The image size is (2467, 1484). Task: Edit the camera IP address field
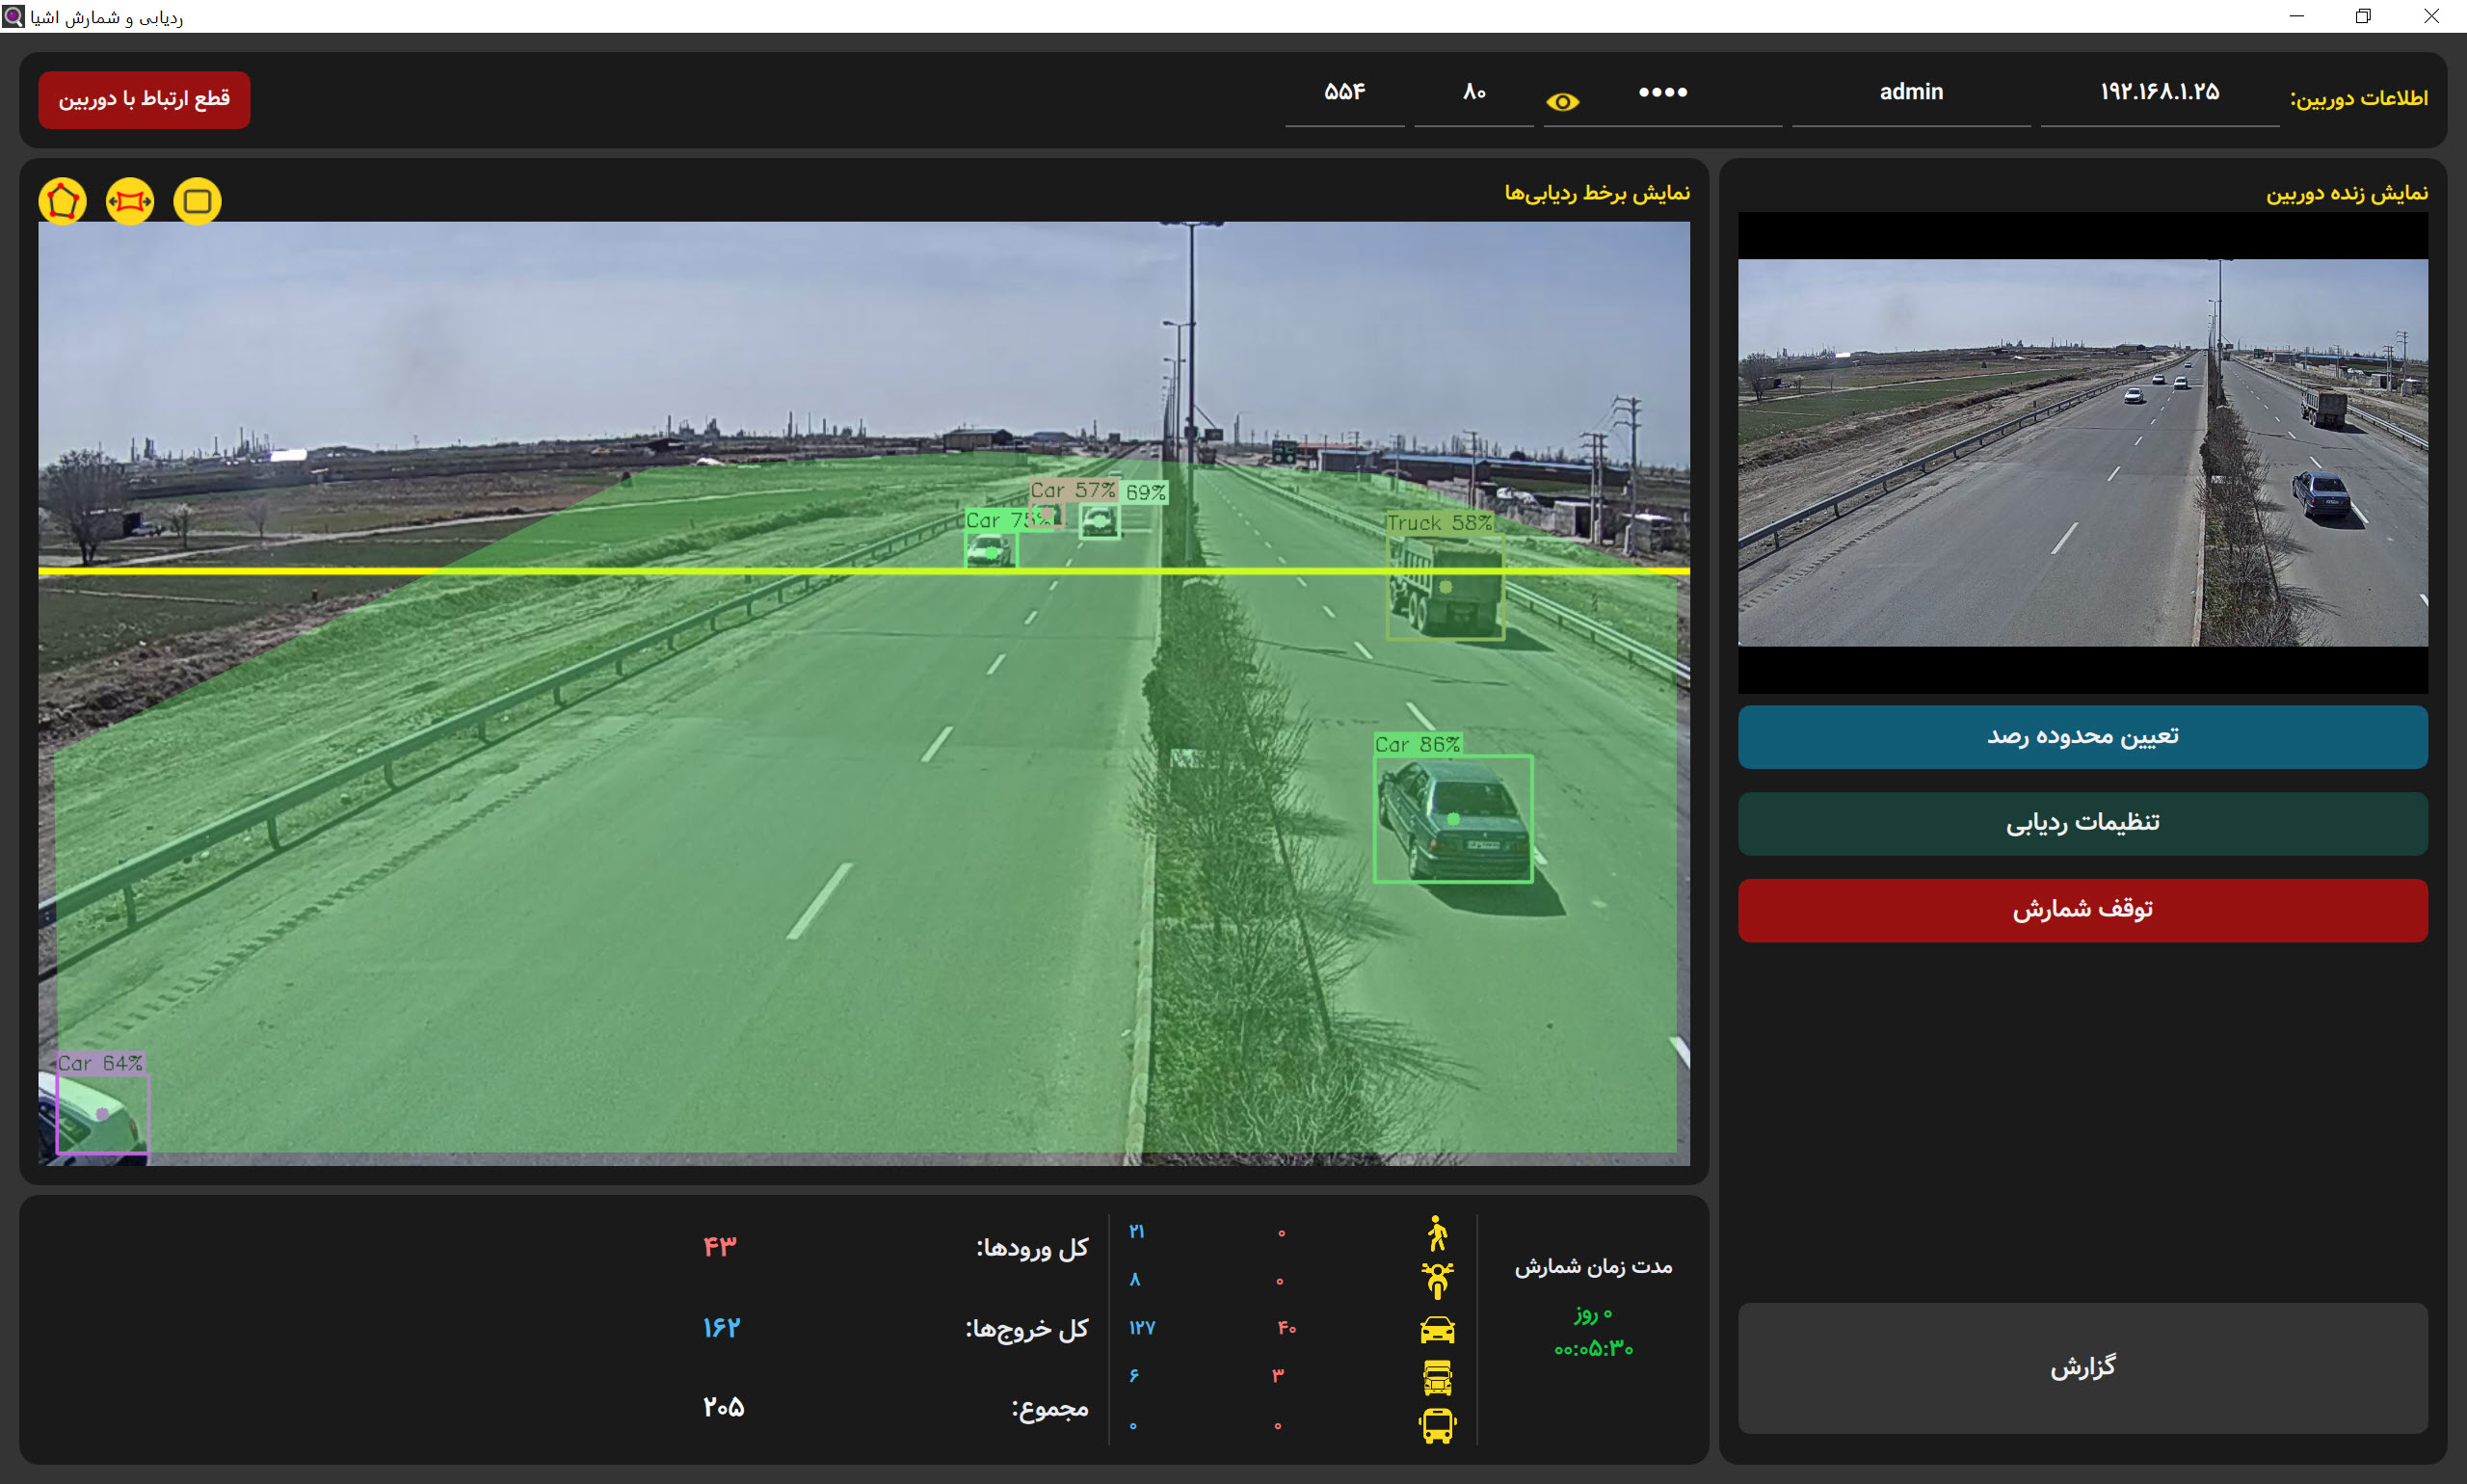[x=2159, y=94]
